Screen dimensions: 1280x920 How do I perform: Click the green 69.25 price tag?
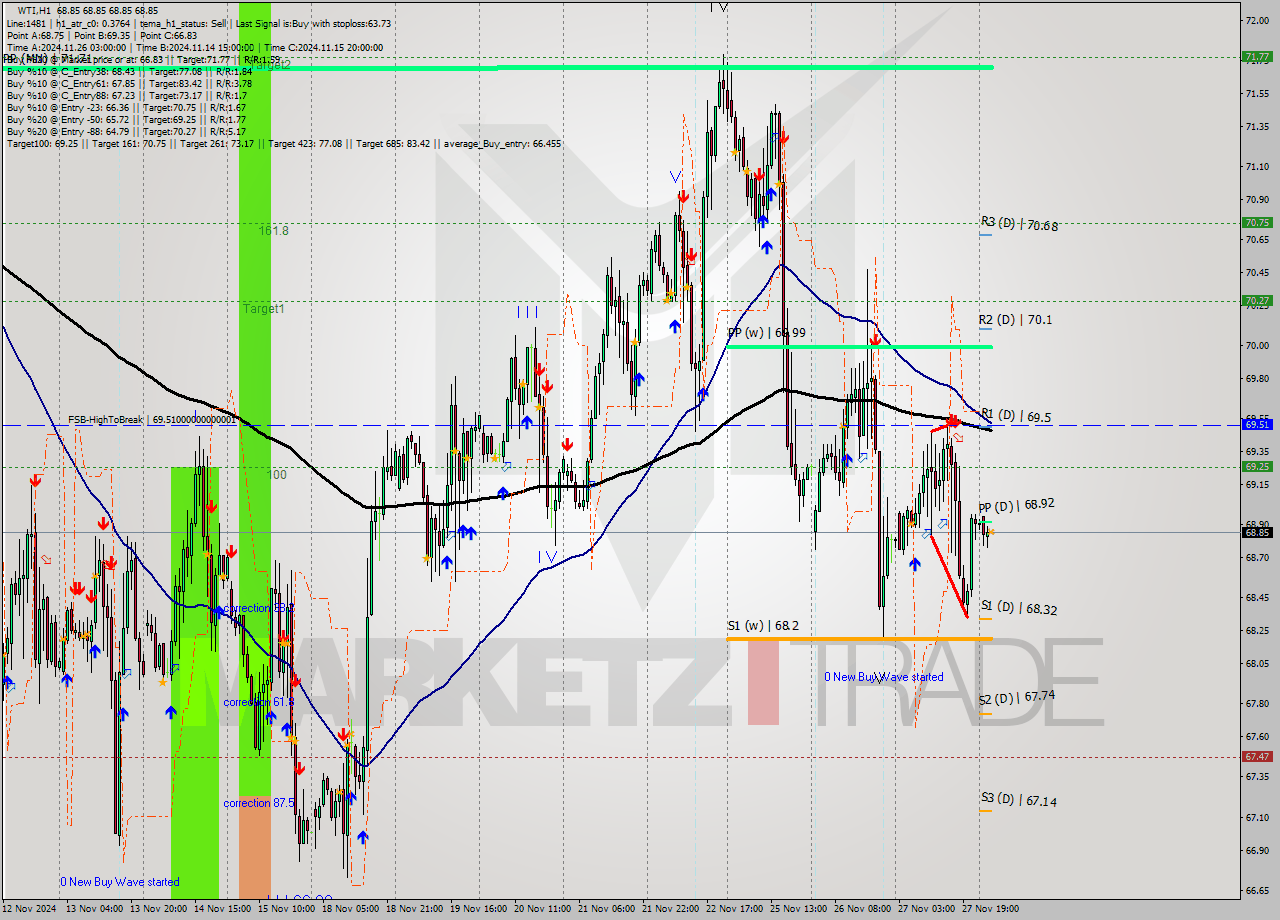(1257, 466)
